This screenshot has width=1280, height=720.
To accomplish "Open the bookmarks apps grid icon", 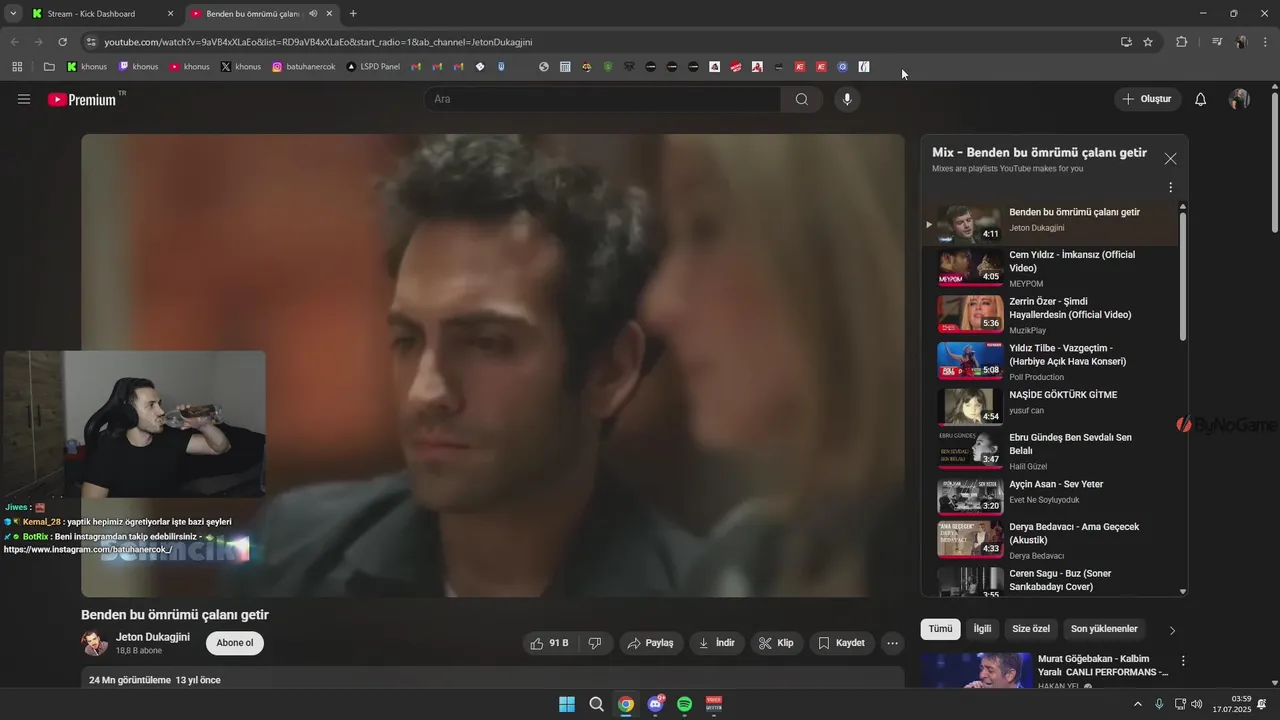I will click(x=17, y=67).
